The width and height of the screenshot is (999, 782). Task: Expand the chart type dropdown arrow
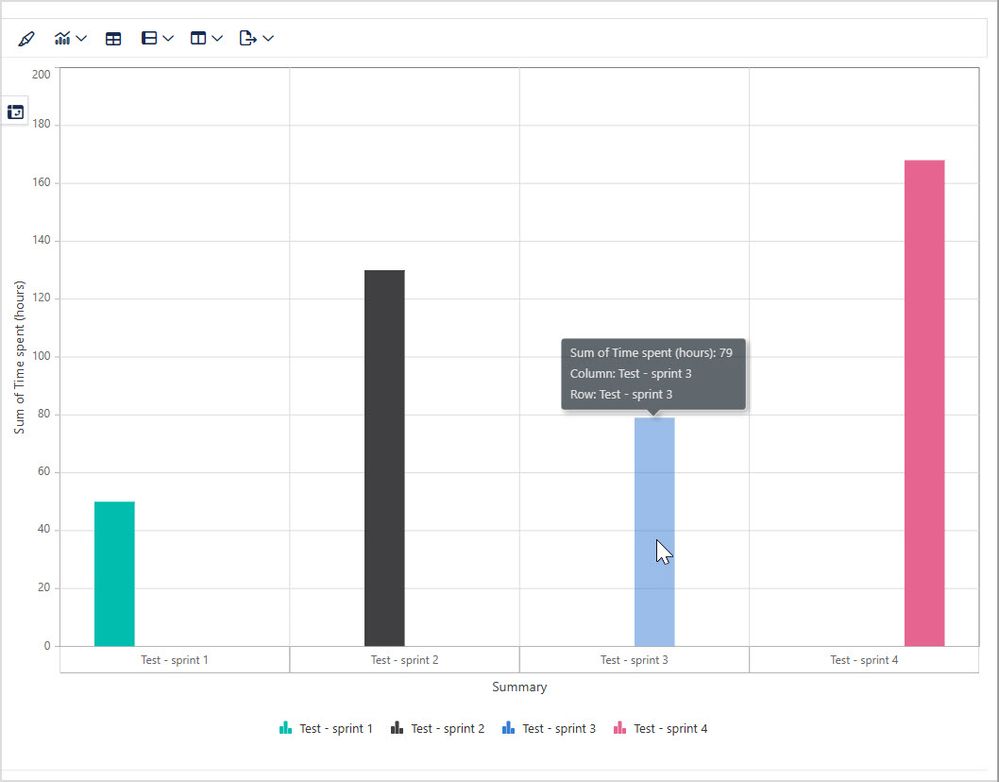[x=81, y=39]
